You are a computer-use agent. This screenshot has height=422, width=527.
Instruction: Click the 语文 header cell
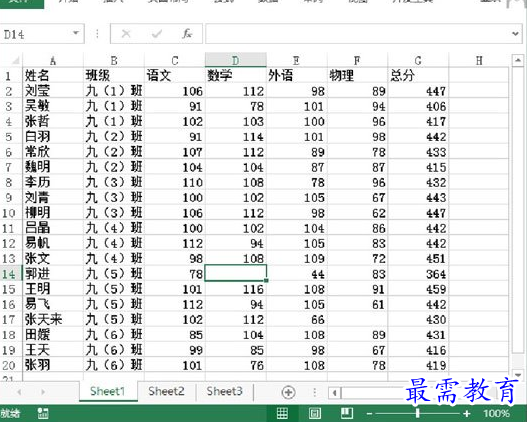pyautogui.click(x=175, y=75)
